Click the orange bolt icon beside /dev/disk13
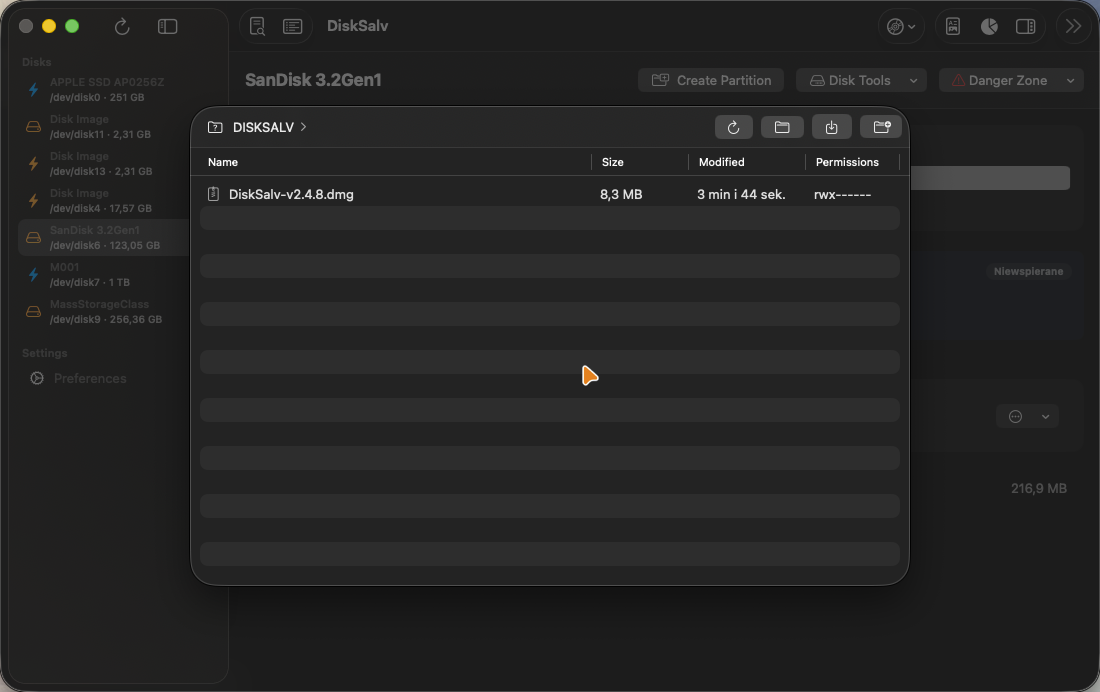The width and height of the screenshot is (1100, 692). pyautogui.click(x=33, y=164)
